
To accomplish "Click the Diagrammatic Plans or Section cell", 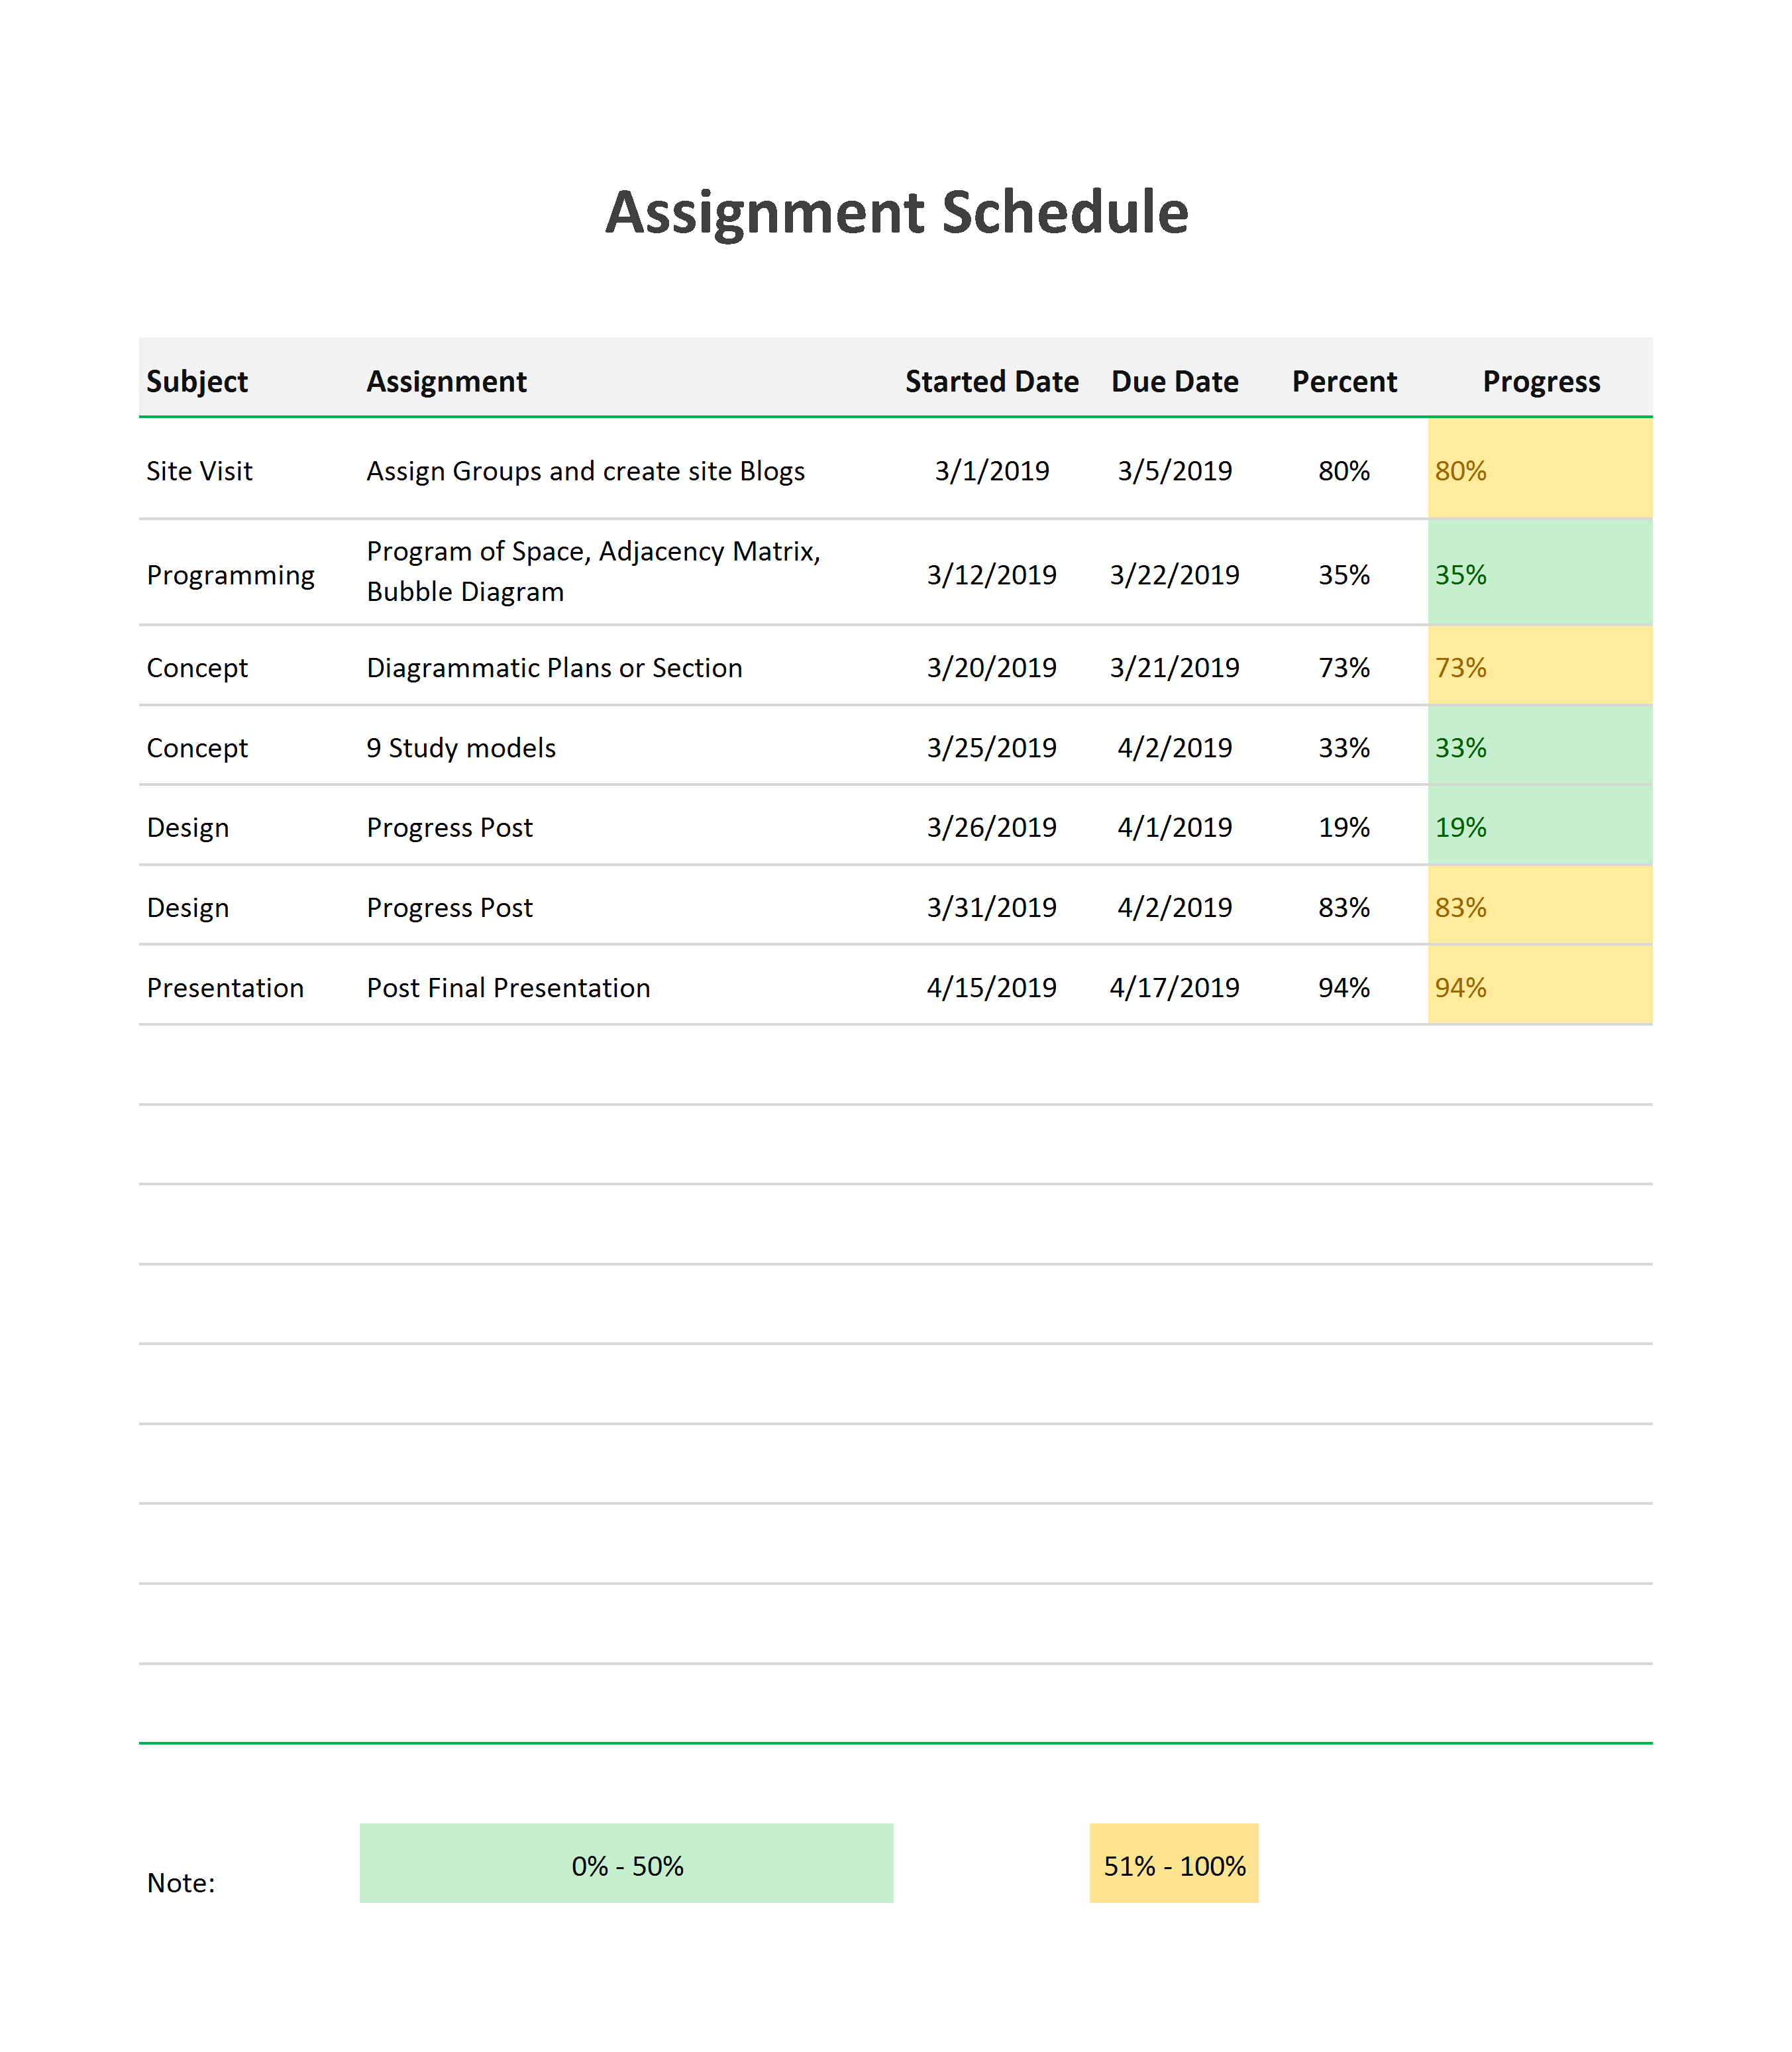I will [x=554, y=668].
